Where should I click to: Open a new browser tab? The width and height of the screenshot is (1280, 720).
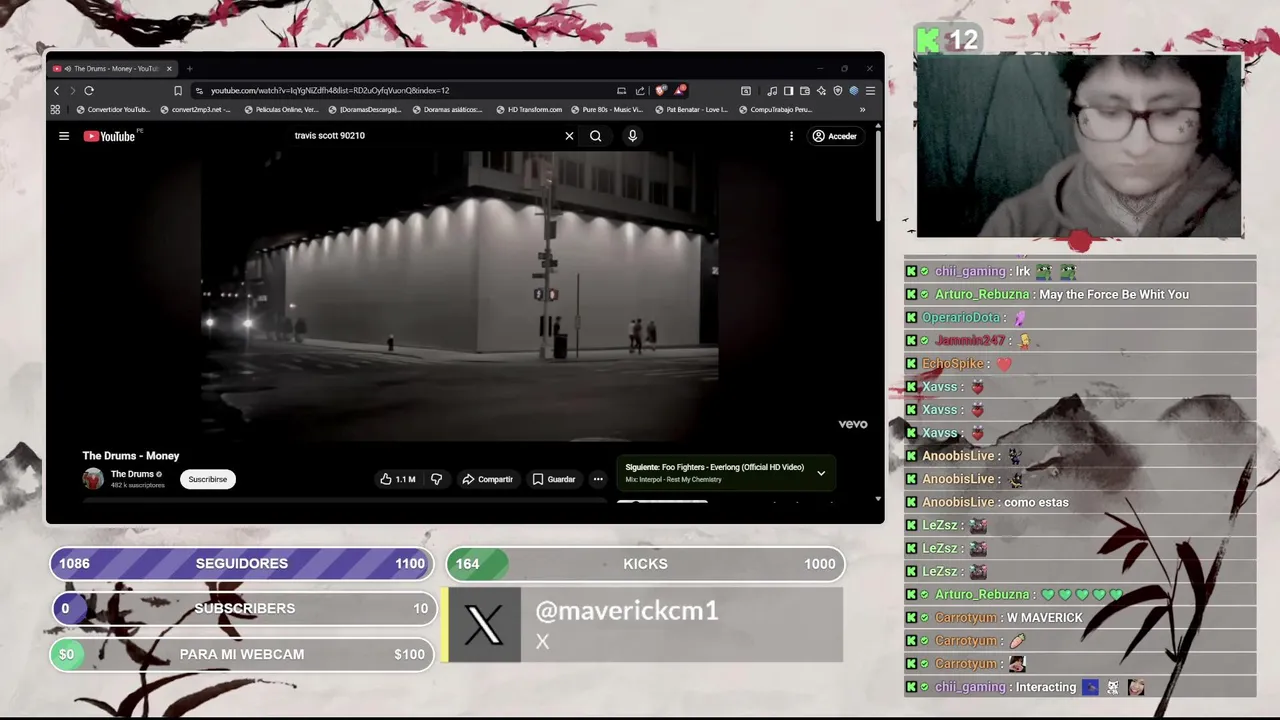click(x=189, y=69)
